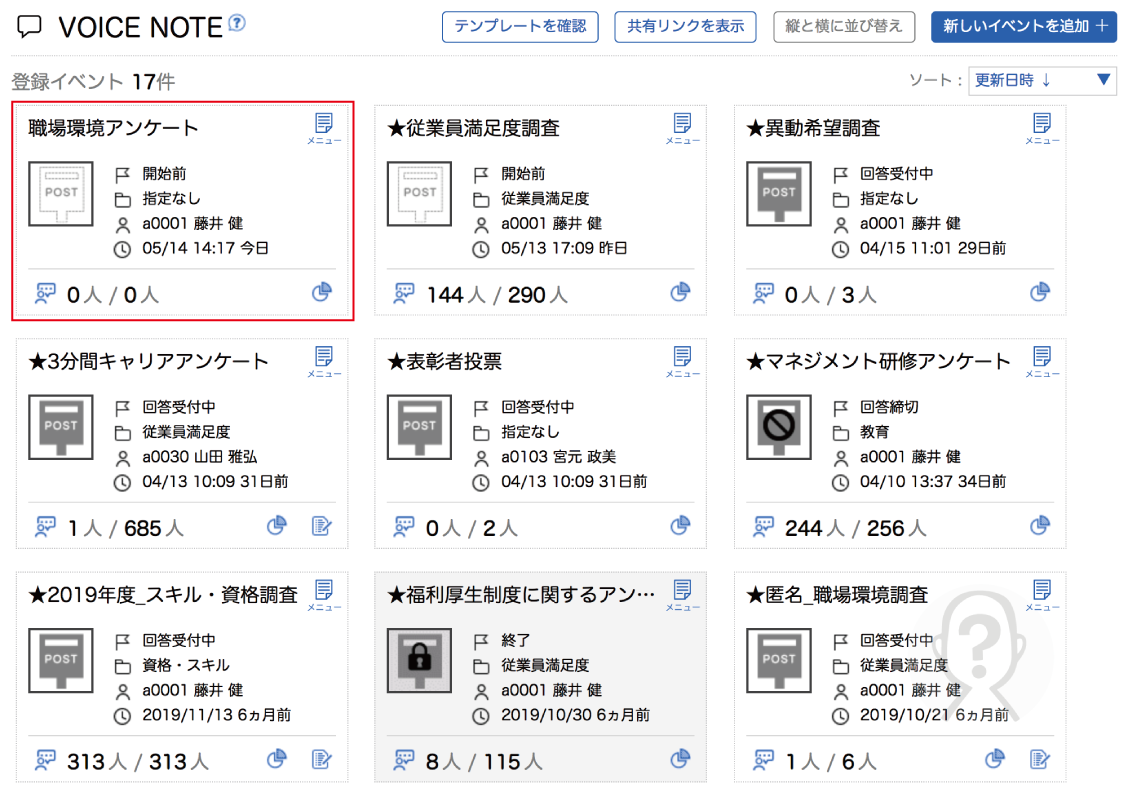The image size is (1128, 787).
Task: Open menu icon for 職場環境アンケート card
Action: pyautogui.click(x=323, y=128)
